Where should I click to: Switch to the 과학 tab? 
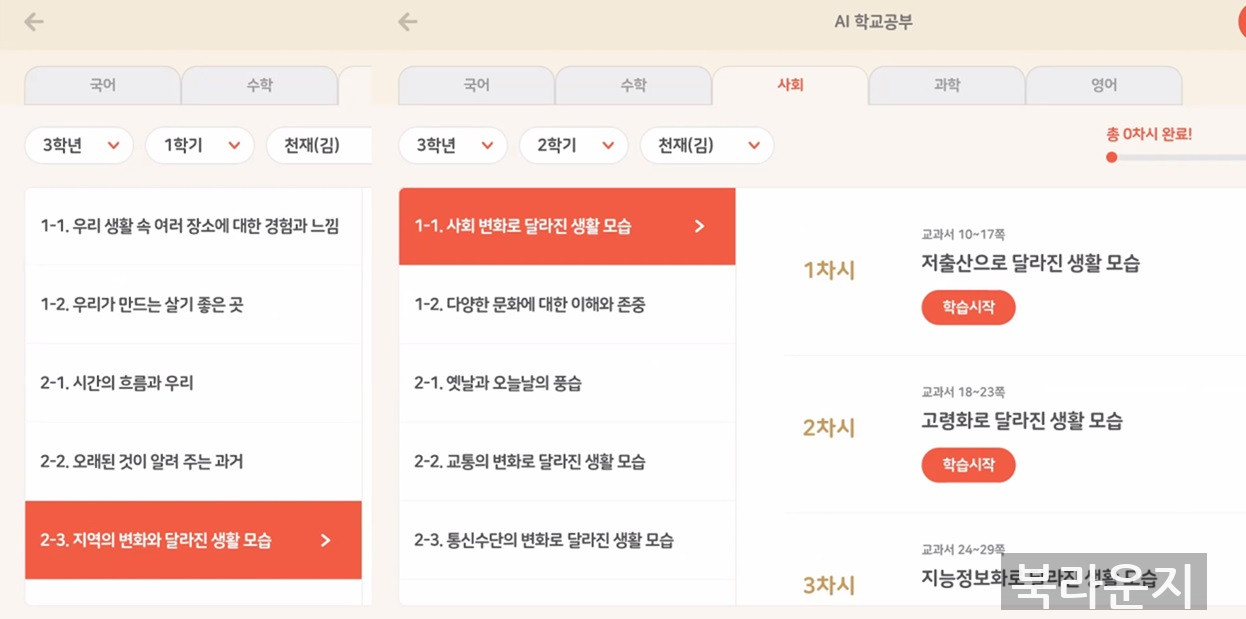click(x=946, y=86)
